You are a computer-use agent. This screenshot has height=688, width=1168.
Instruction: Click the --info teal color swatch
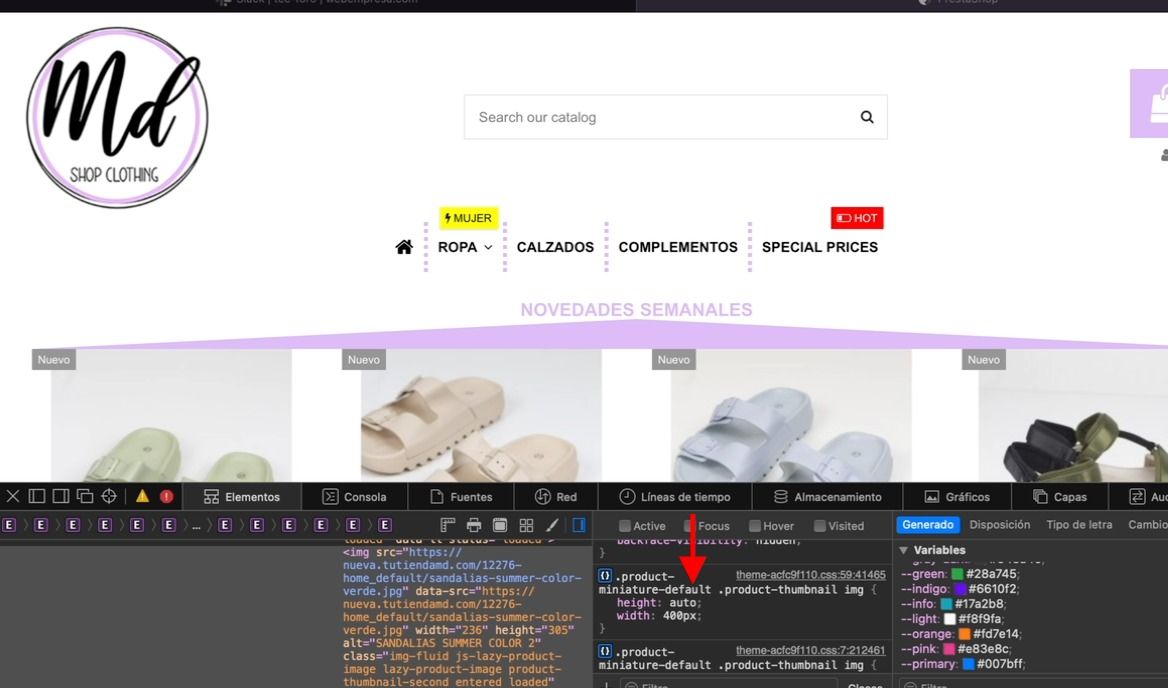point(946,604)
